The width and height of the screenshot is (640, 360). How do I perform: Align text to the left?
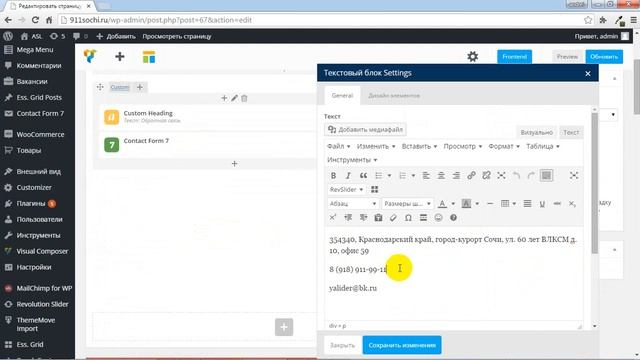pyautogui.click(x=426, y=176)
